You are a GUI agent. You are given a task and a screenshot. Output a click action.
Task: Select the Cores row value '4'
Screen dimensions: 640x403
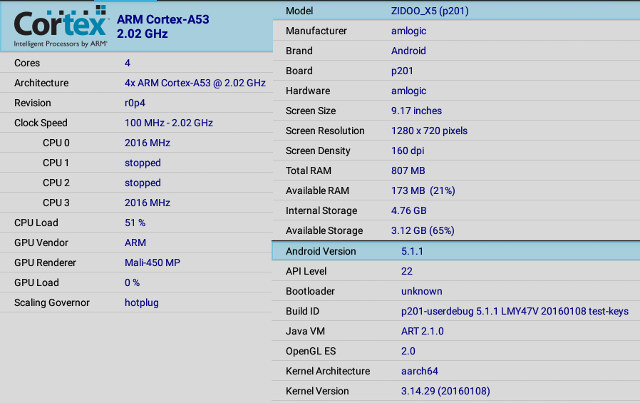[x=127, y=63]
